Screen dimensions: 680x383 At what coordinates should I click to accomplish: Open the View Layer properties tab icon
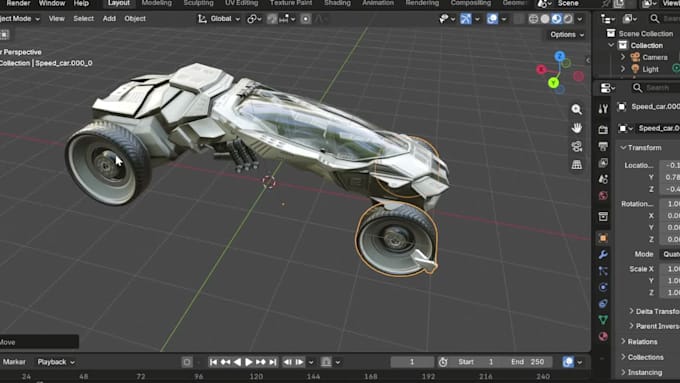tap(603, 163)
